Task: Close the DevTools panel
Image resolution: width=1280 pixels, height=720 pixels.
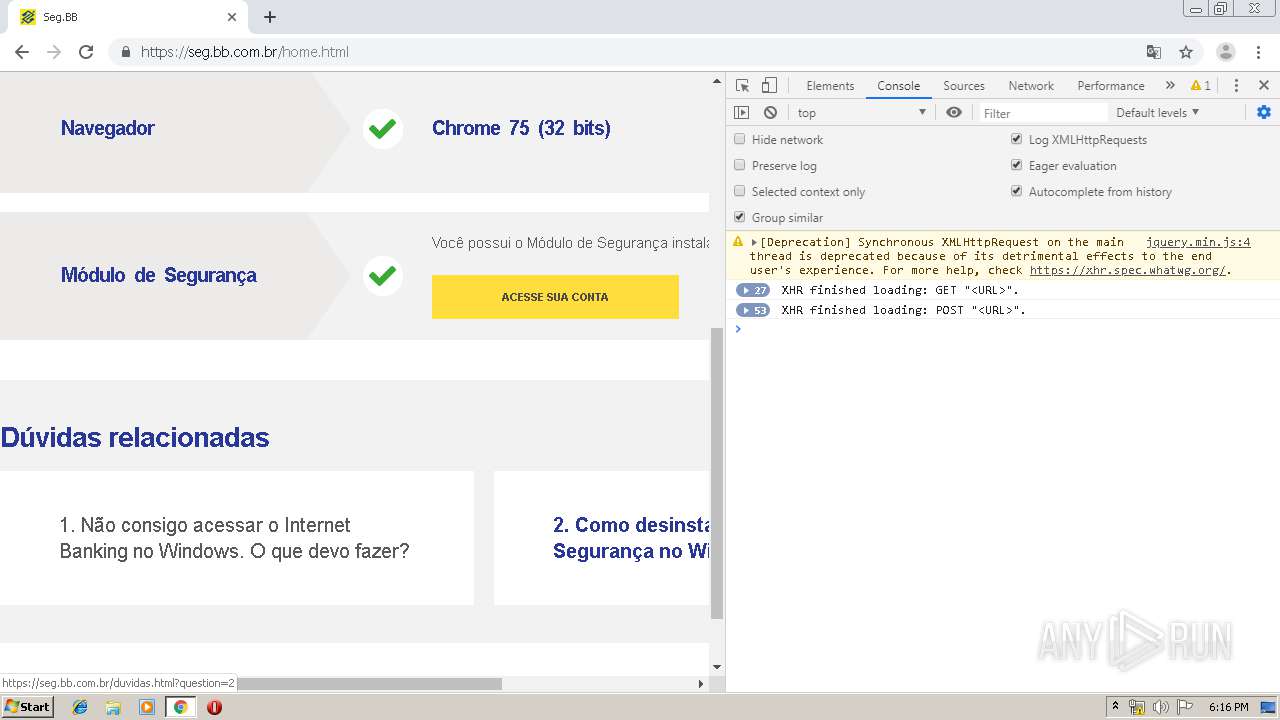Action: click(1264, 86)
